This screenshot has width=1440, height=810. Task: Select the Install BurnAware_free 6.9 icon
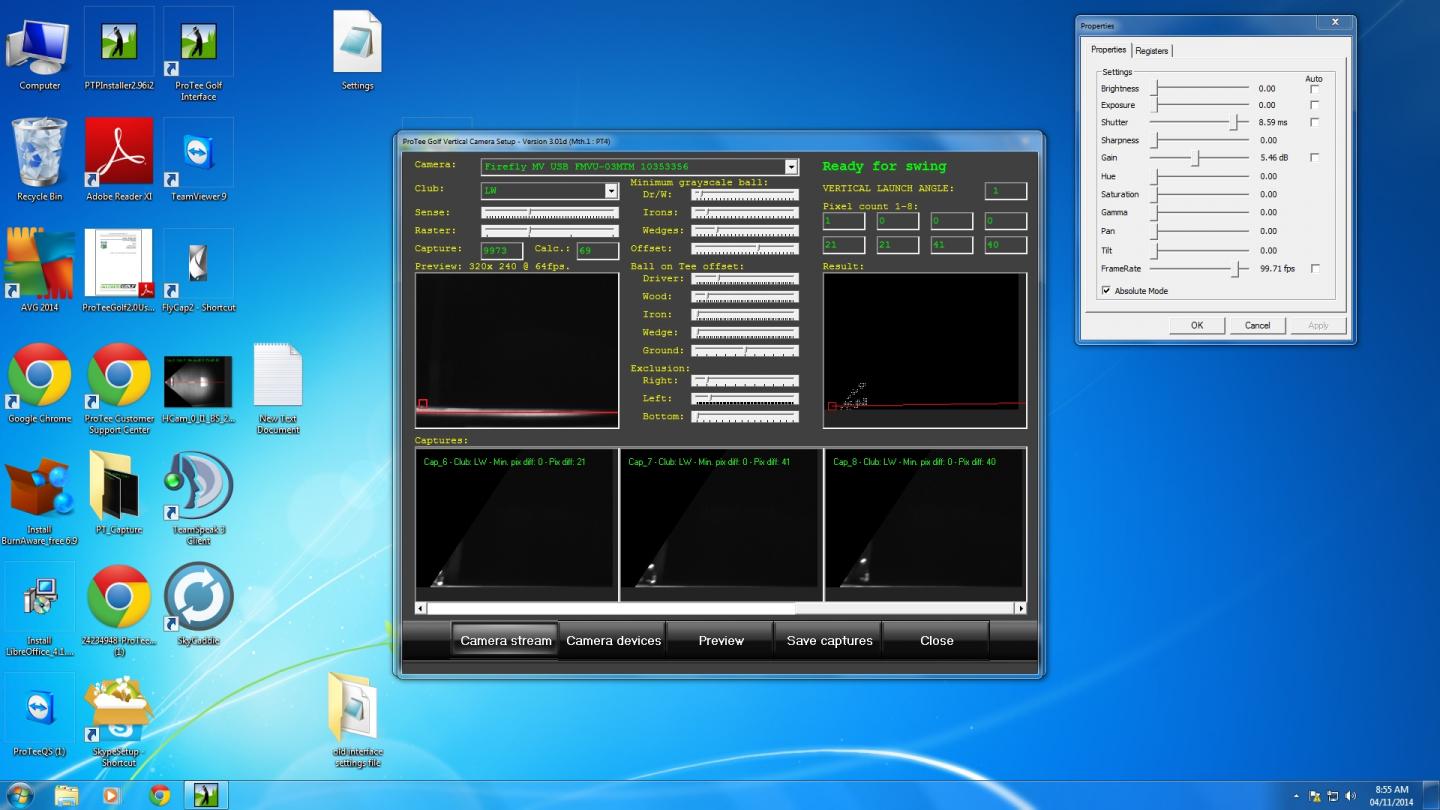pyautogui.click(x=40, y=498)
